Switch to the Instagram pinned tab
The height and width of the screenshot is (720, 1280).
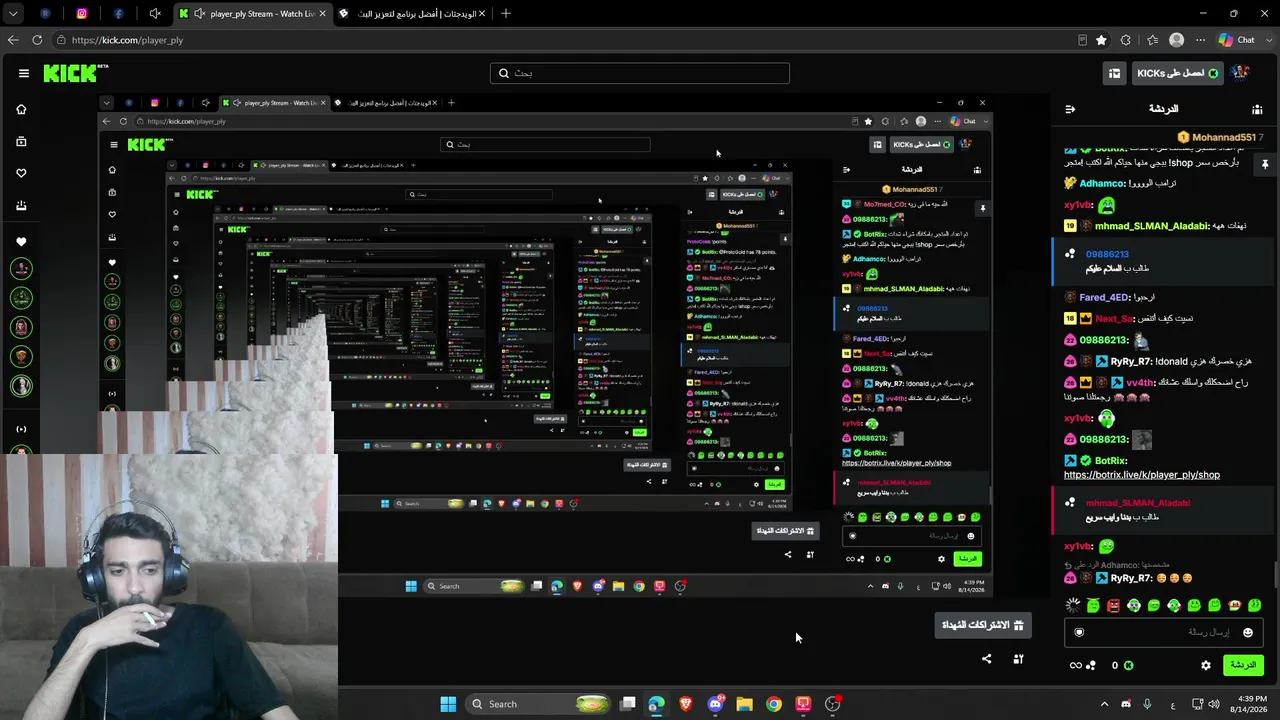pos(82,14)
